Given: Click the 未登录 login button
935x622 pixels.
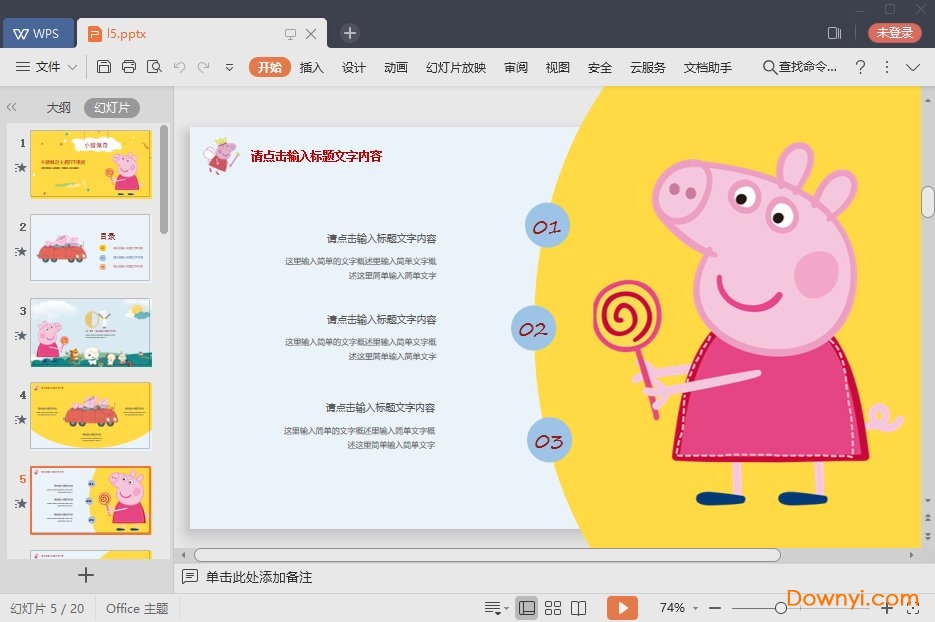Looking at the screenshot, I should [894, 33].
